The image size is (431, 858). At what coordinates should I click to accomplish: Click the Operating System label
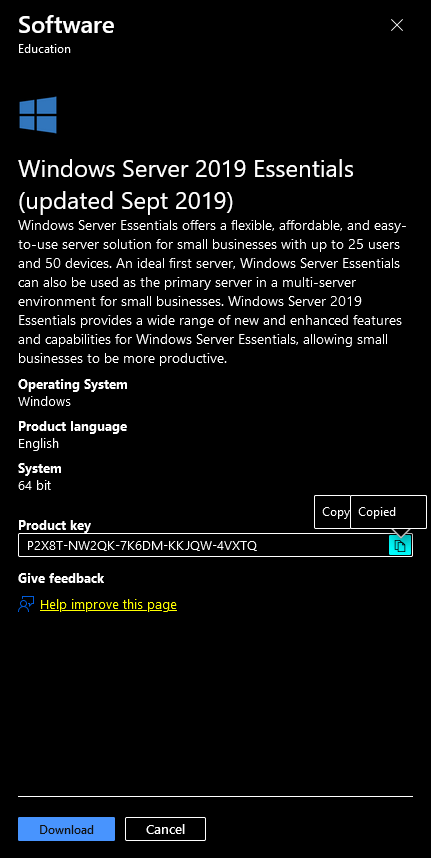click(73, 384)
